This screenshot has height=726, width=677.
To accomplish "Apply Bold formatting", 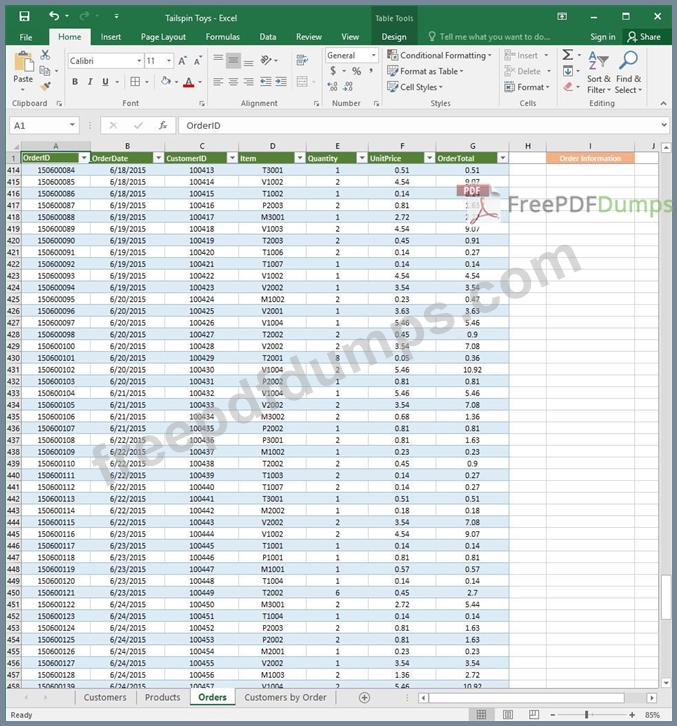I will pos(75,82).
